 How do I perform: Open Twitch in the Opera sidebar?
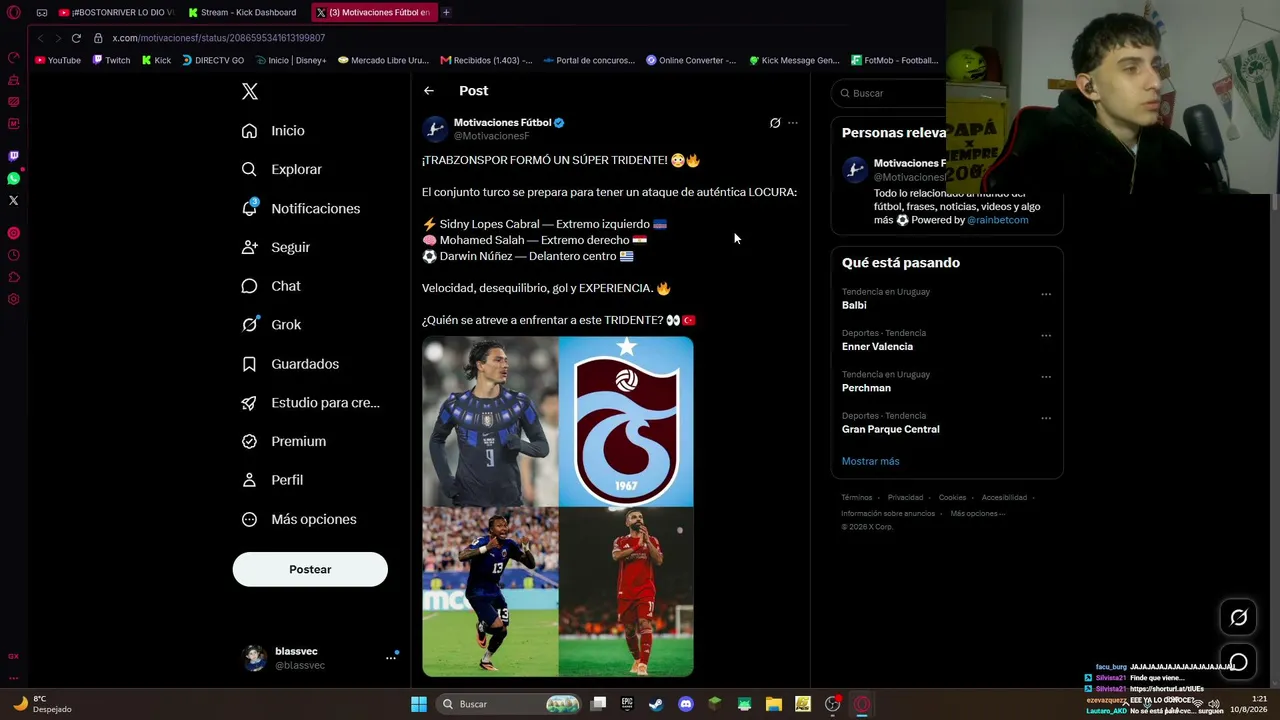click(13, 156)
